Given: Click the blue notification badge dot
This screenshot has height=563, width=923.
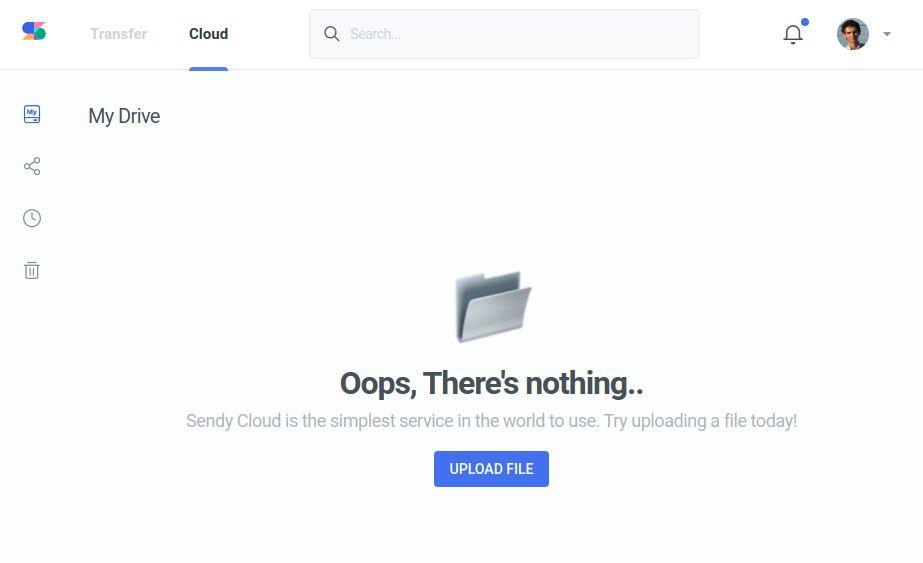Looking at the screenshot, I should click(805, 22).
